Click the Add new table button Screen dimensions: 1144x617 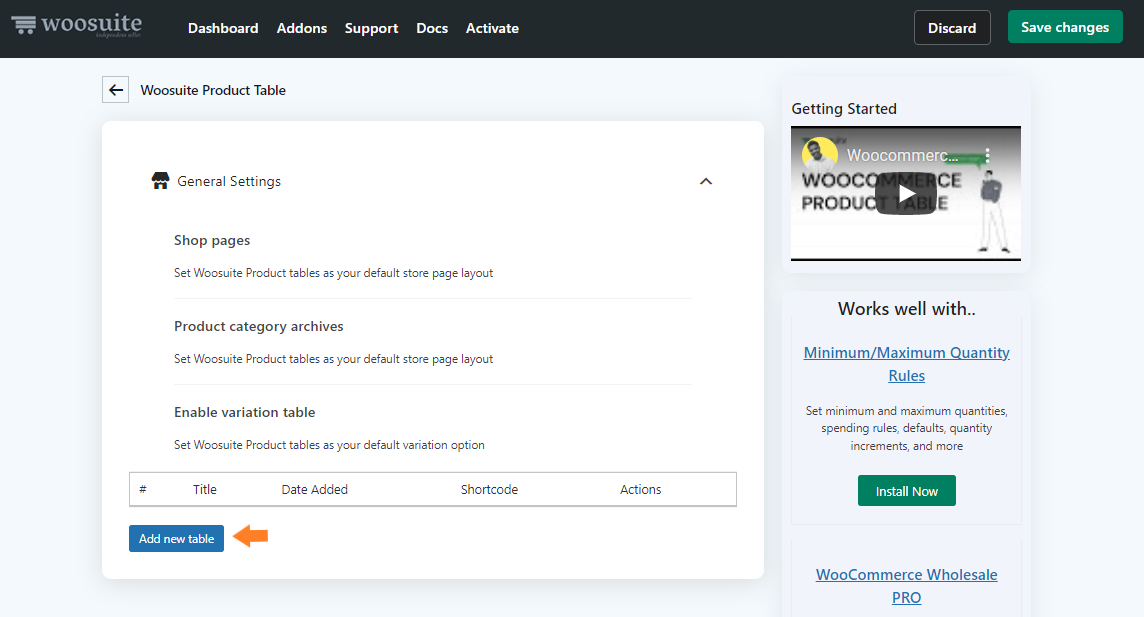click(177, 538)
